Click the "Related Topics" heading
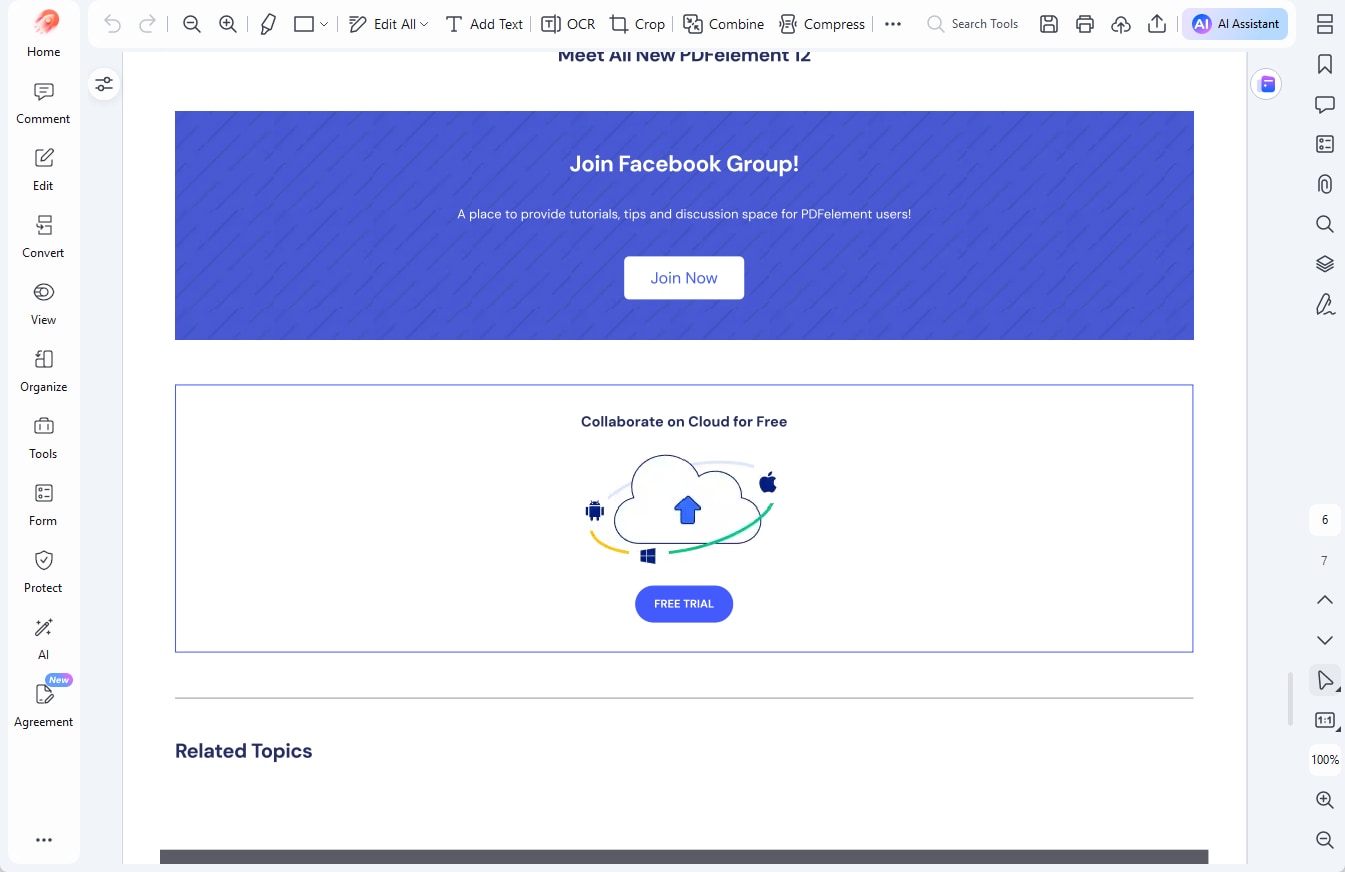This screenshot has width=1345, height=872. (x=244, y=751)
